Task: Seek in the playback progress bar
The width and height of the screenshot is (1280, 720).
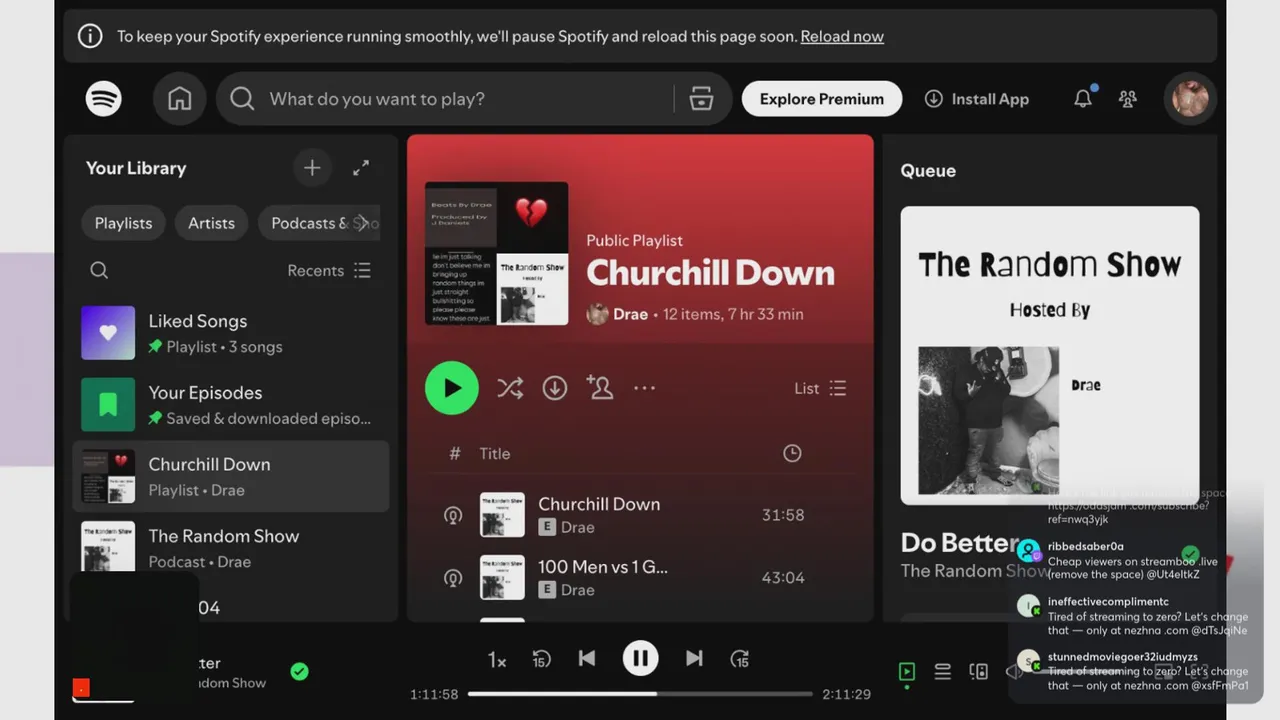Action: [x=640, y=694]
